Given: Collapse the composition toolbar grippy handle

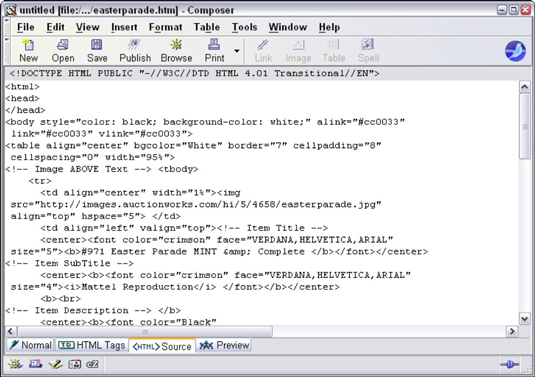Looking at the screenshot, I should (x=6, y=50).
